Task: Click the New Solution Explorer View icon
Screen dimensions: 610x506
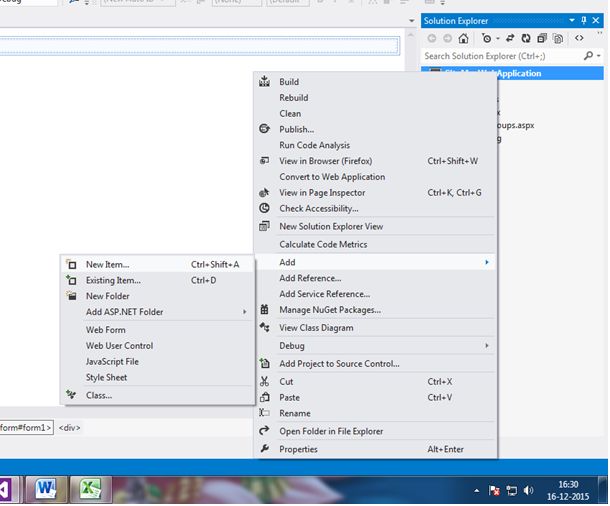Action: click(x=265, y=226)
